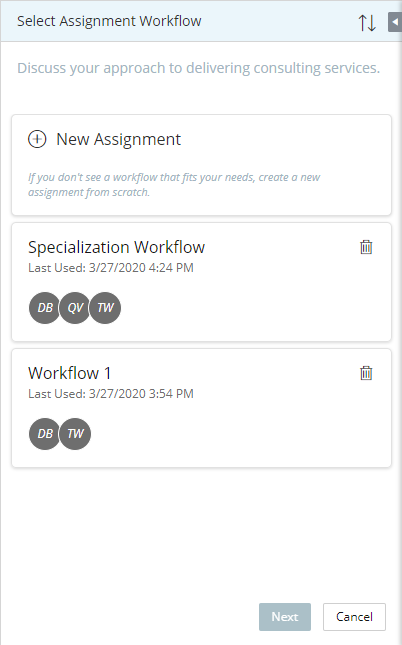Click the New Assignment italic description text
Viewport: 402px width, 645px height.
174,185
